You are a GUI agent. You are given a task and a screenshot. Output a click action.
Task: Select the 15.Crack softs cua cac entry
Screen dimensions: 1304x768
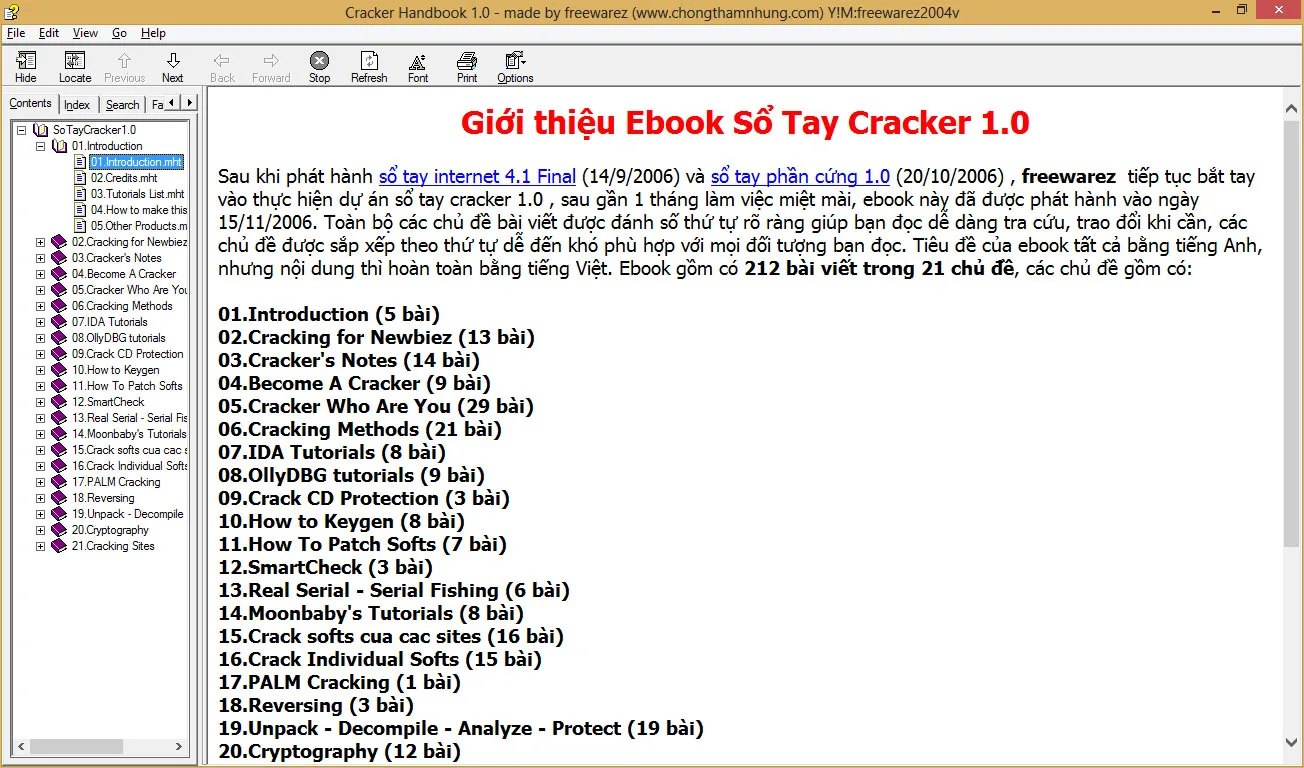[x=129, y=450]
